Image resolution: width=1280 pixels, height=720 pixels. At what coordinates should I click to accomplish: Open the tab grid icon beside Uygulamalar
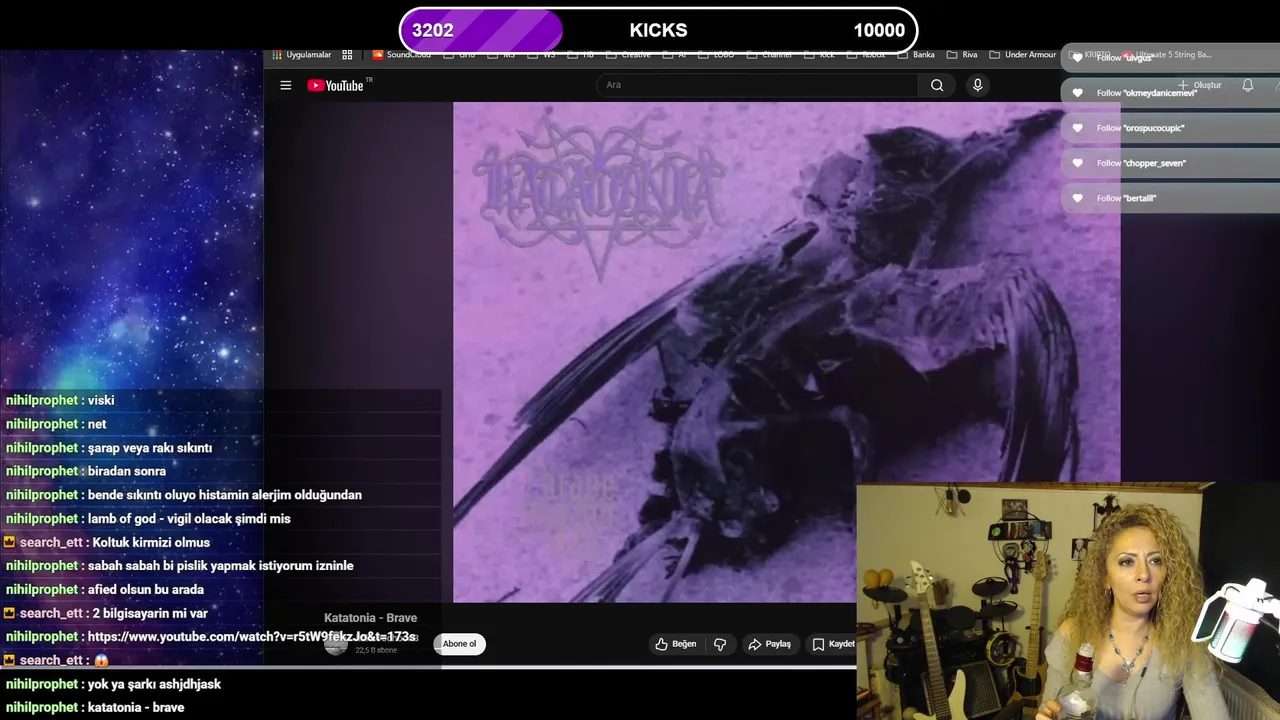point(347,55)
